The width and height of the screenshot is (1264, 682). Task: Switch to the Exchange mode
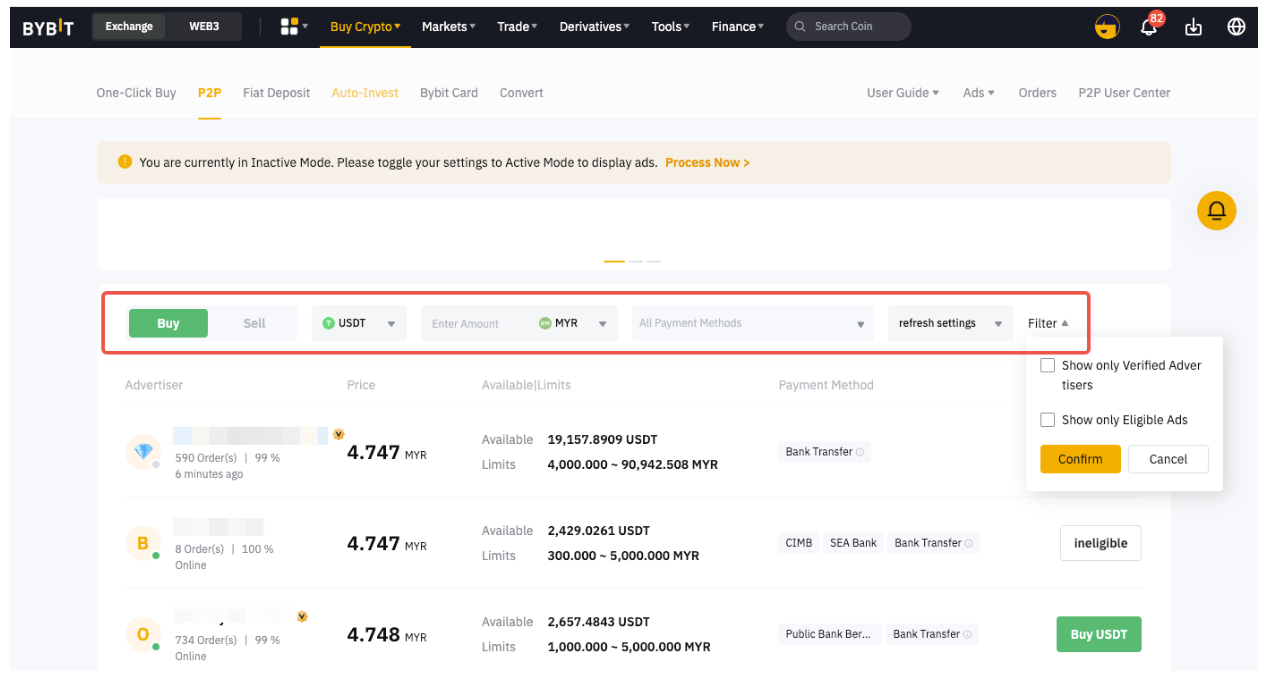(x=129, y=27)
